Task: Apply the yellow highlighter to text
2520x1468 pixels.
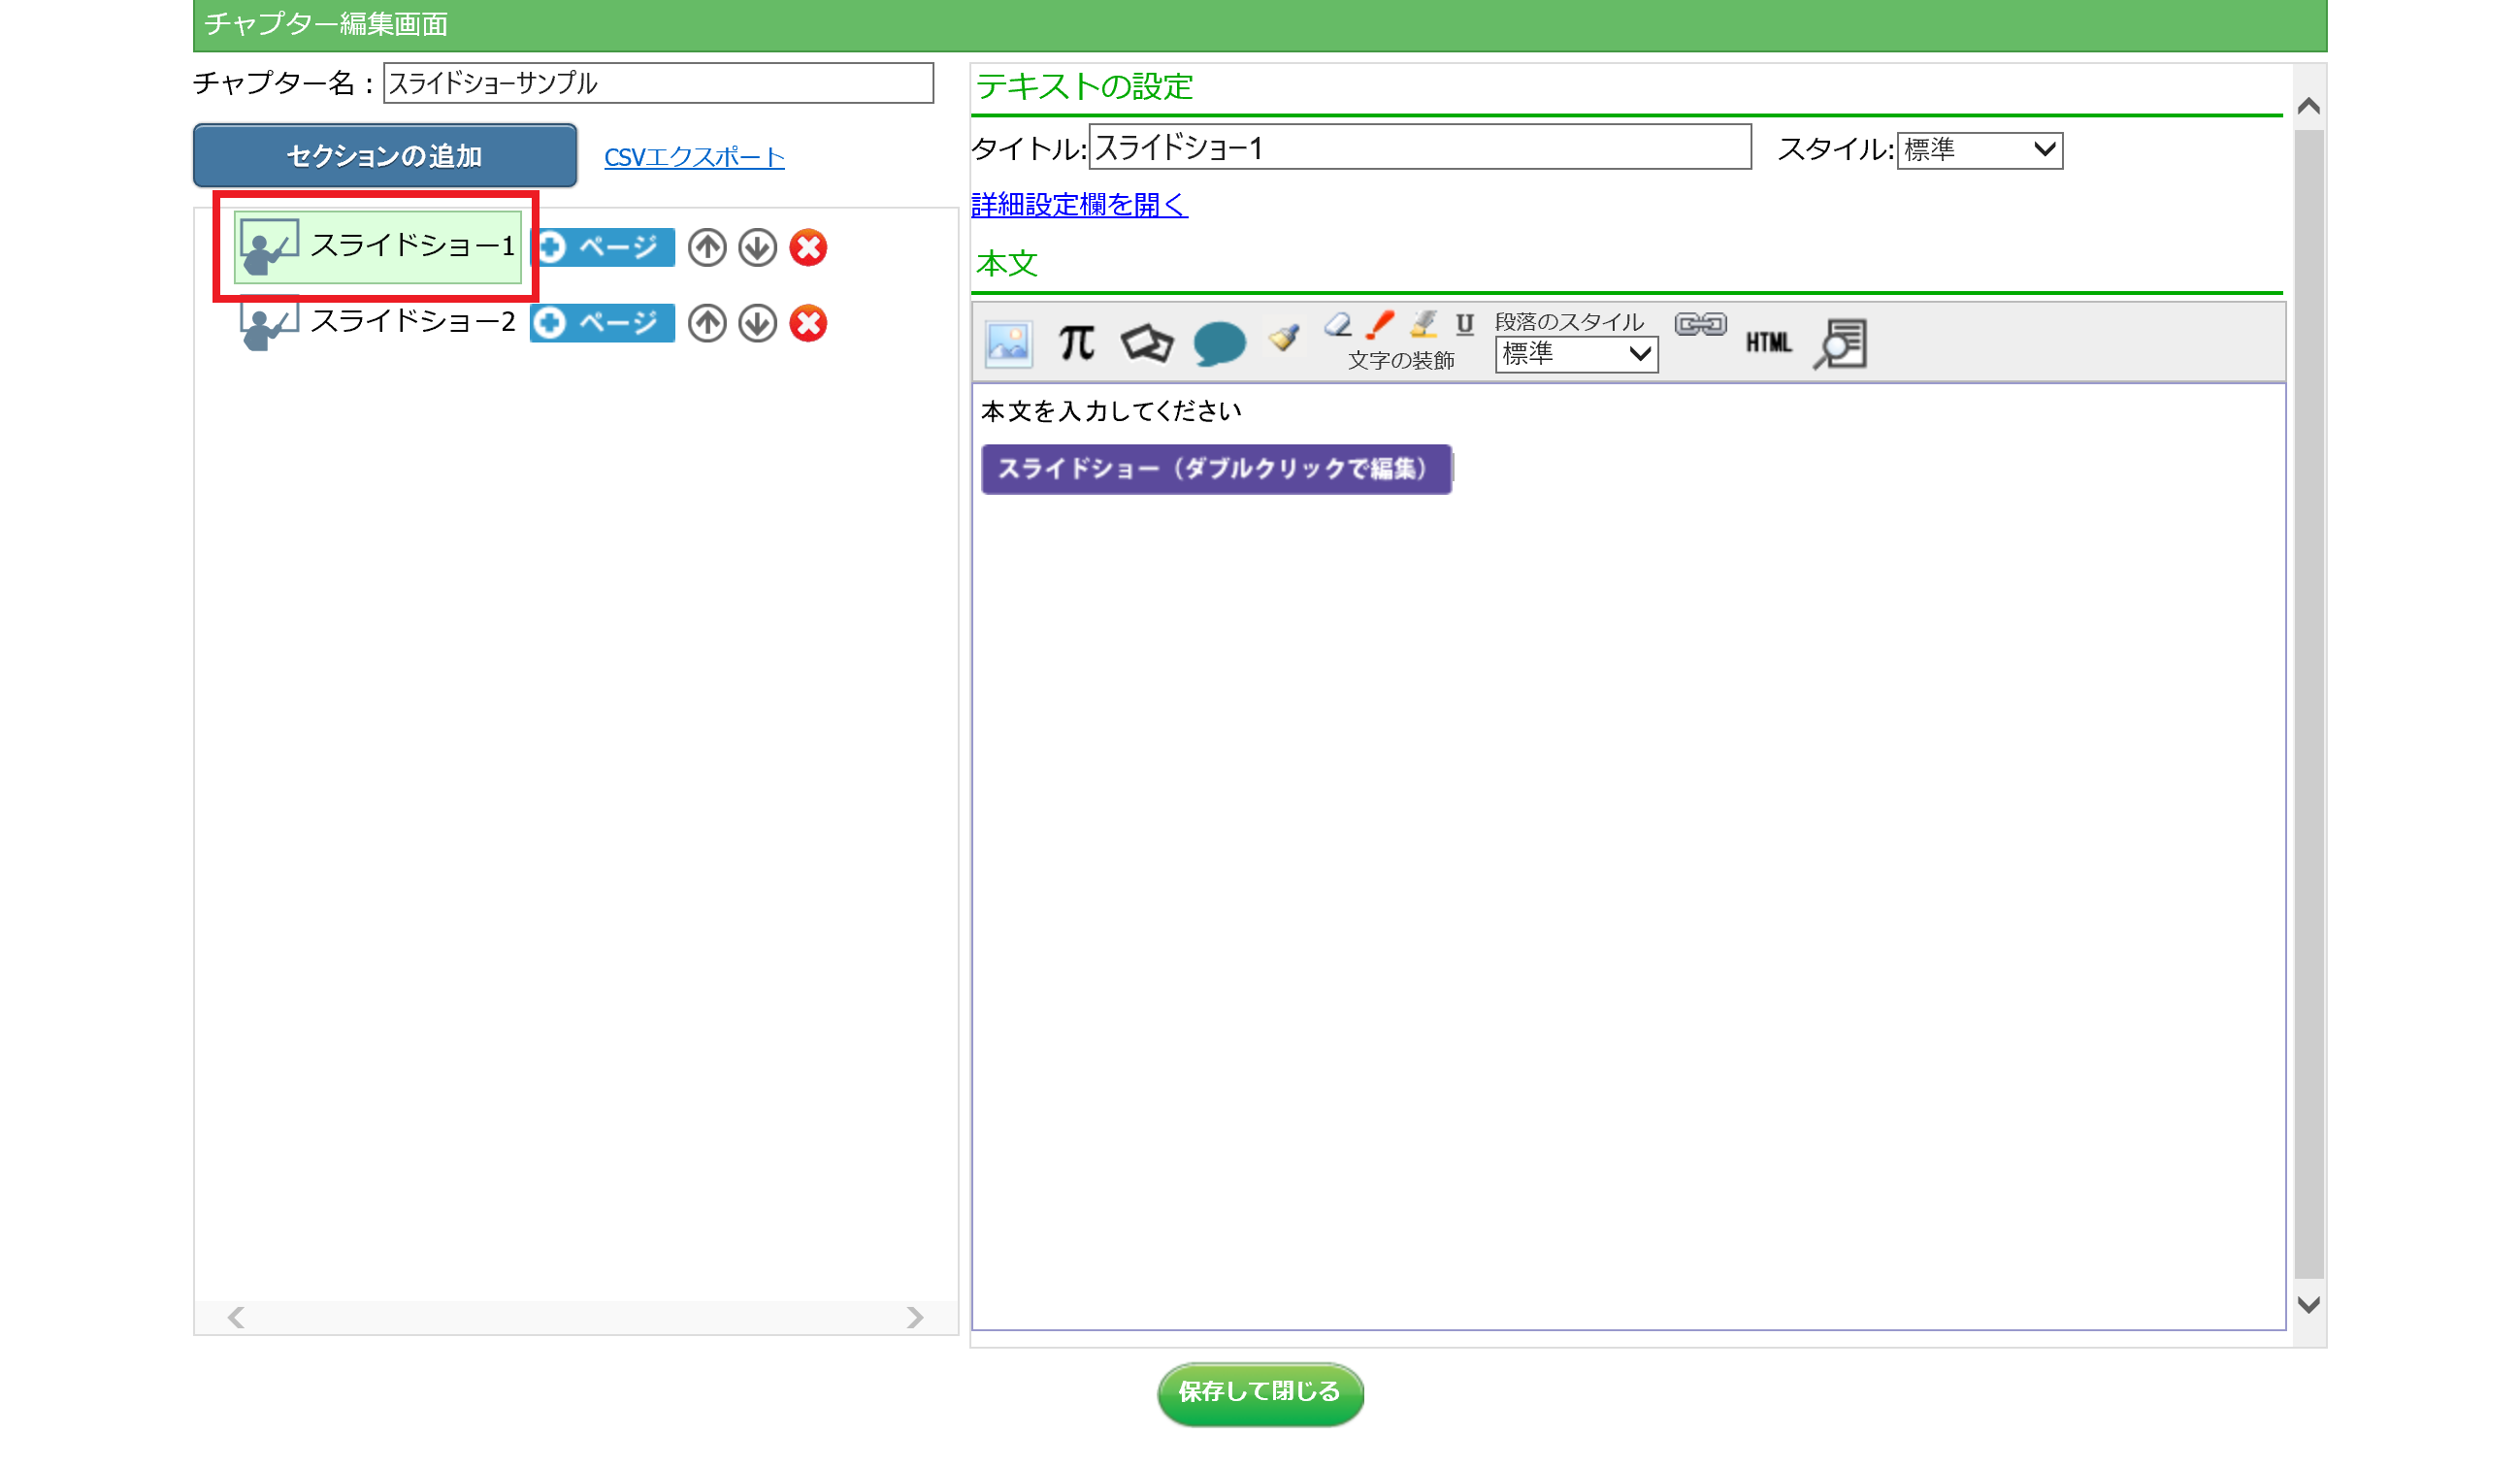Action: (x=1424, y=324)
